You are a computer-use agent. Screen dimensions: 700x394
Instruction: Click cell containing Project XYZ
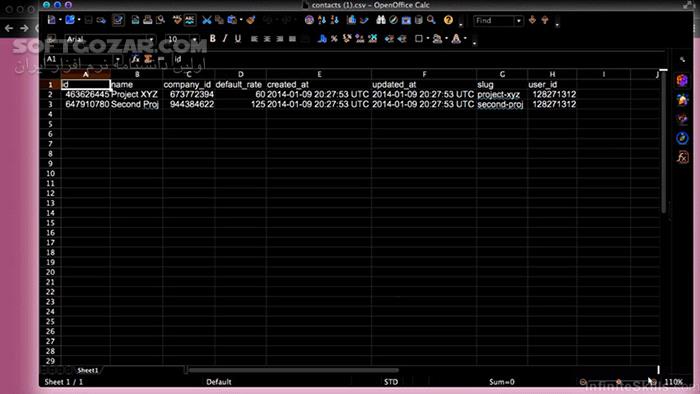pyautogui.click(x=136, y=94)
